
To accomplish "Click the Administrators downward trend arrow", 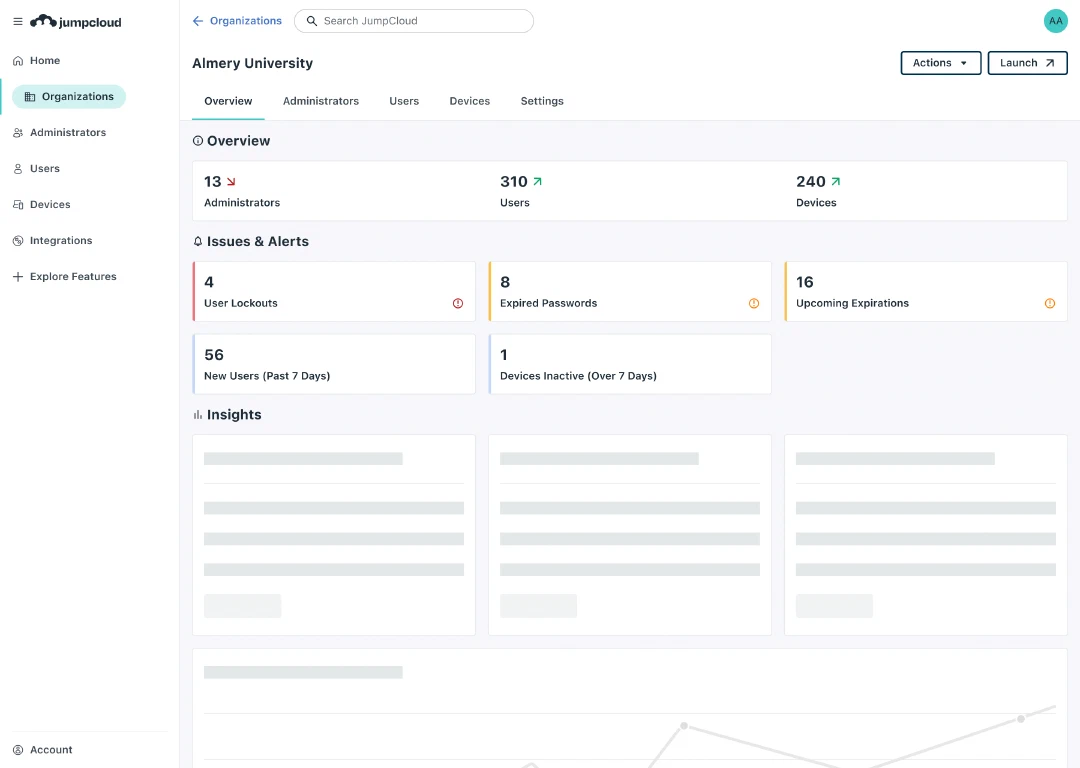I will coord(231,182).
